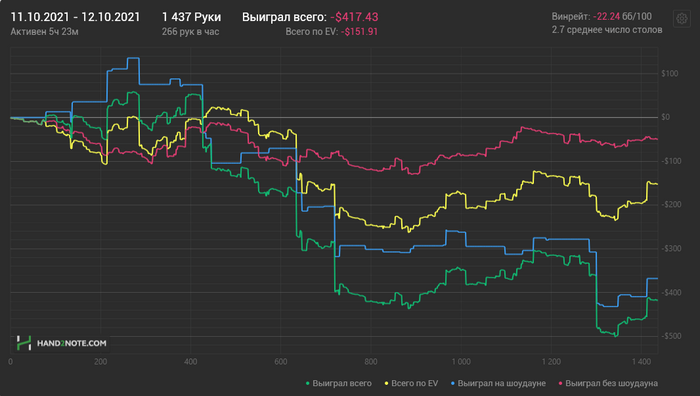Click the -$400 y-axis label

tap(670, 292)
